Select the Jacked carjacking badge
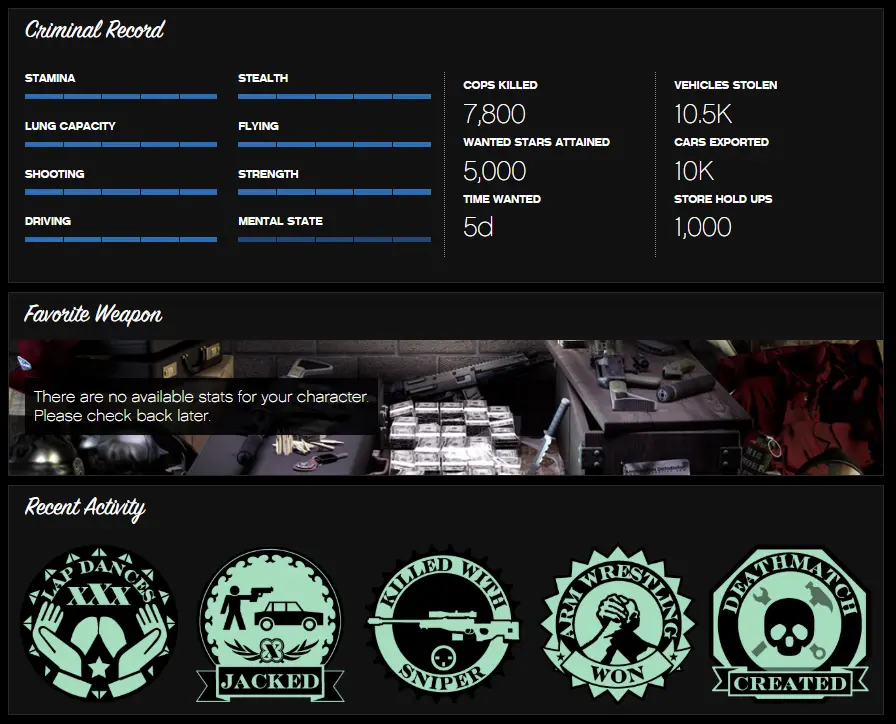The height and width of the screenshot is (724, 896). (x=270, y=623)
